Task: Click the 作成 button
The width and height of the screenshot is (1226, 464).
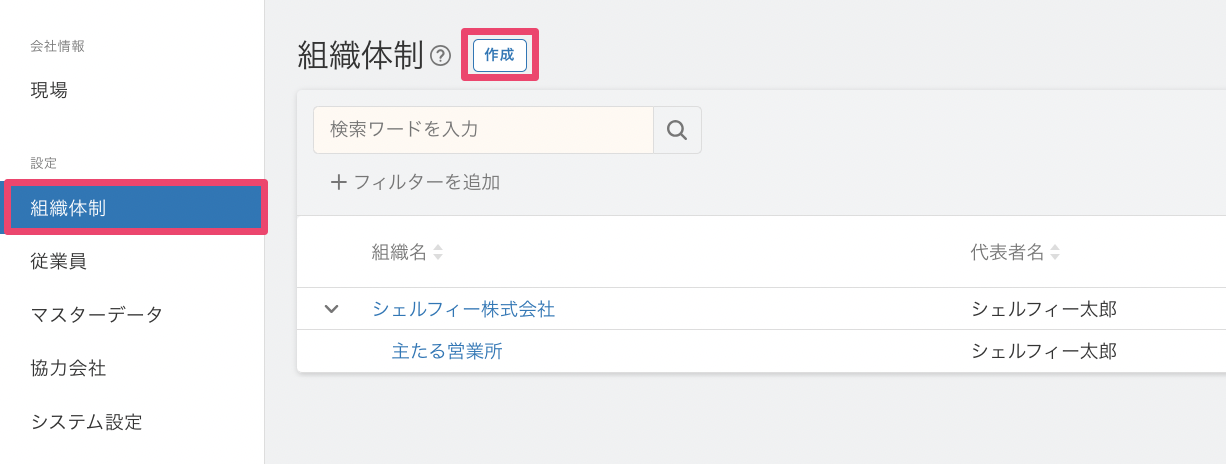Action: pos(499,55)
